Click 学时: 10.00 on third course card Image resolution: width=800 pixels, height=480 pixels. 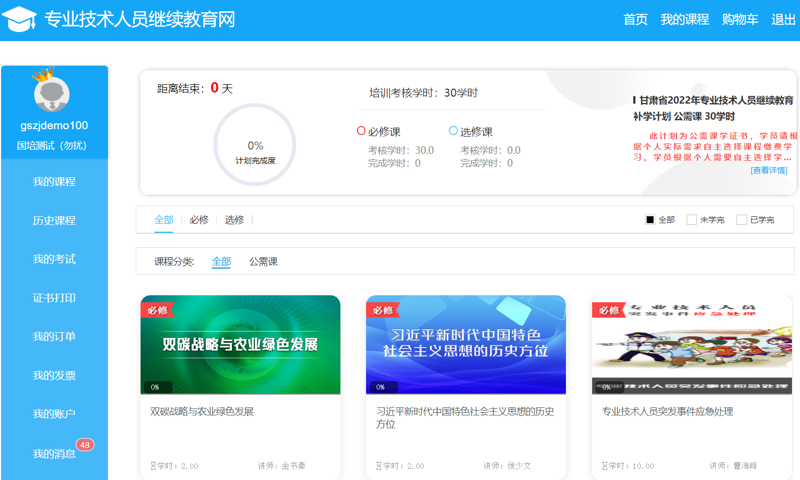628,466
